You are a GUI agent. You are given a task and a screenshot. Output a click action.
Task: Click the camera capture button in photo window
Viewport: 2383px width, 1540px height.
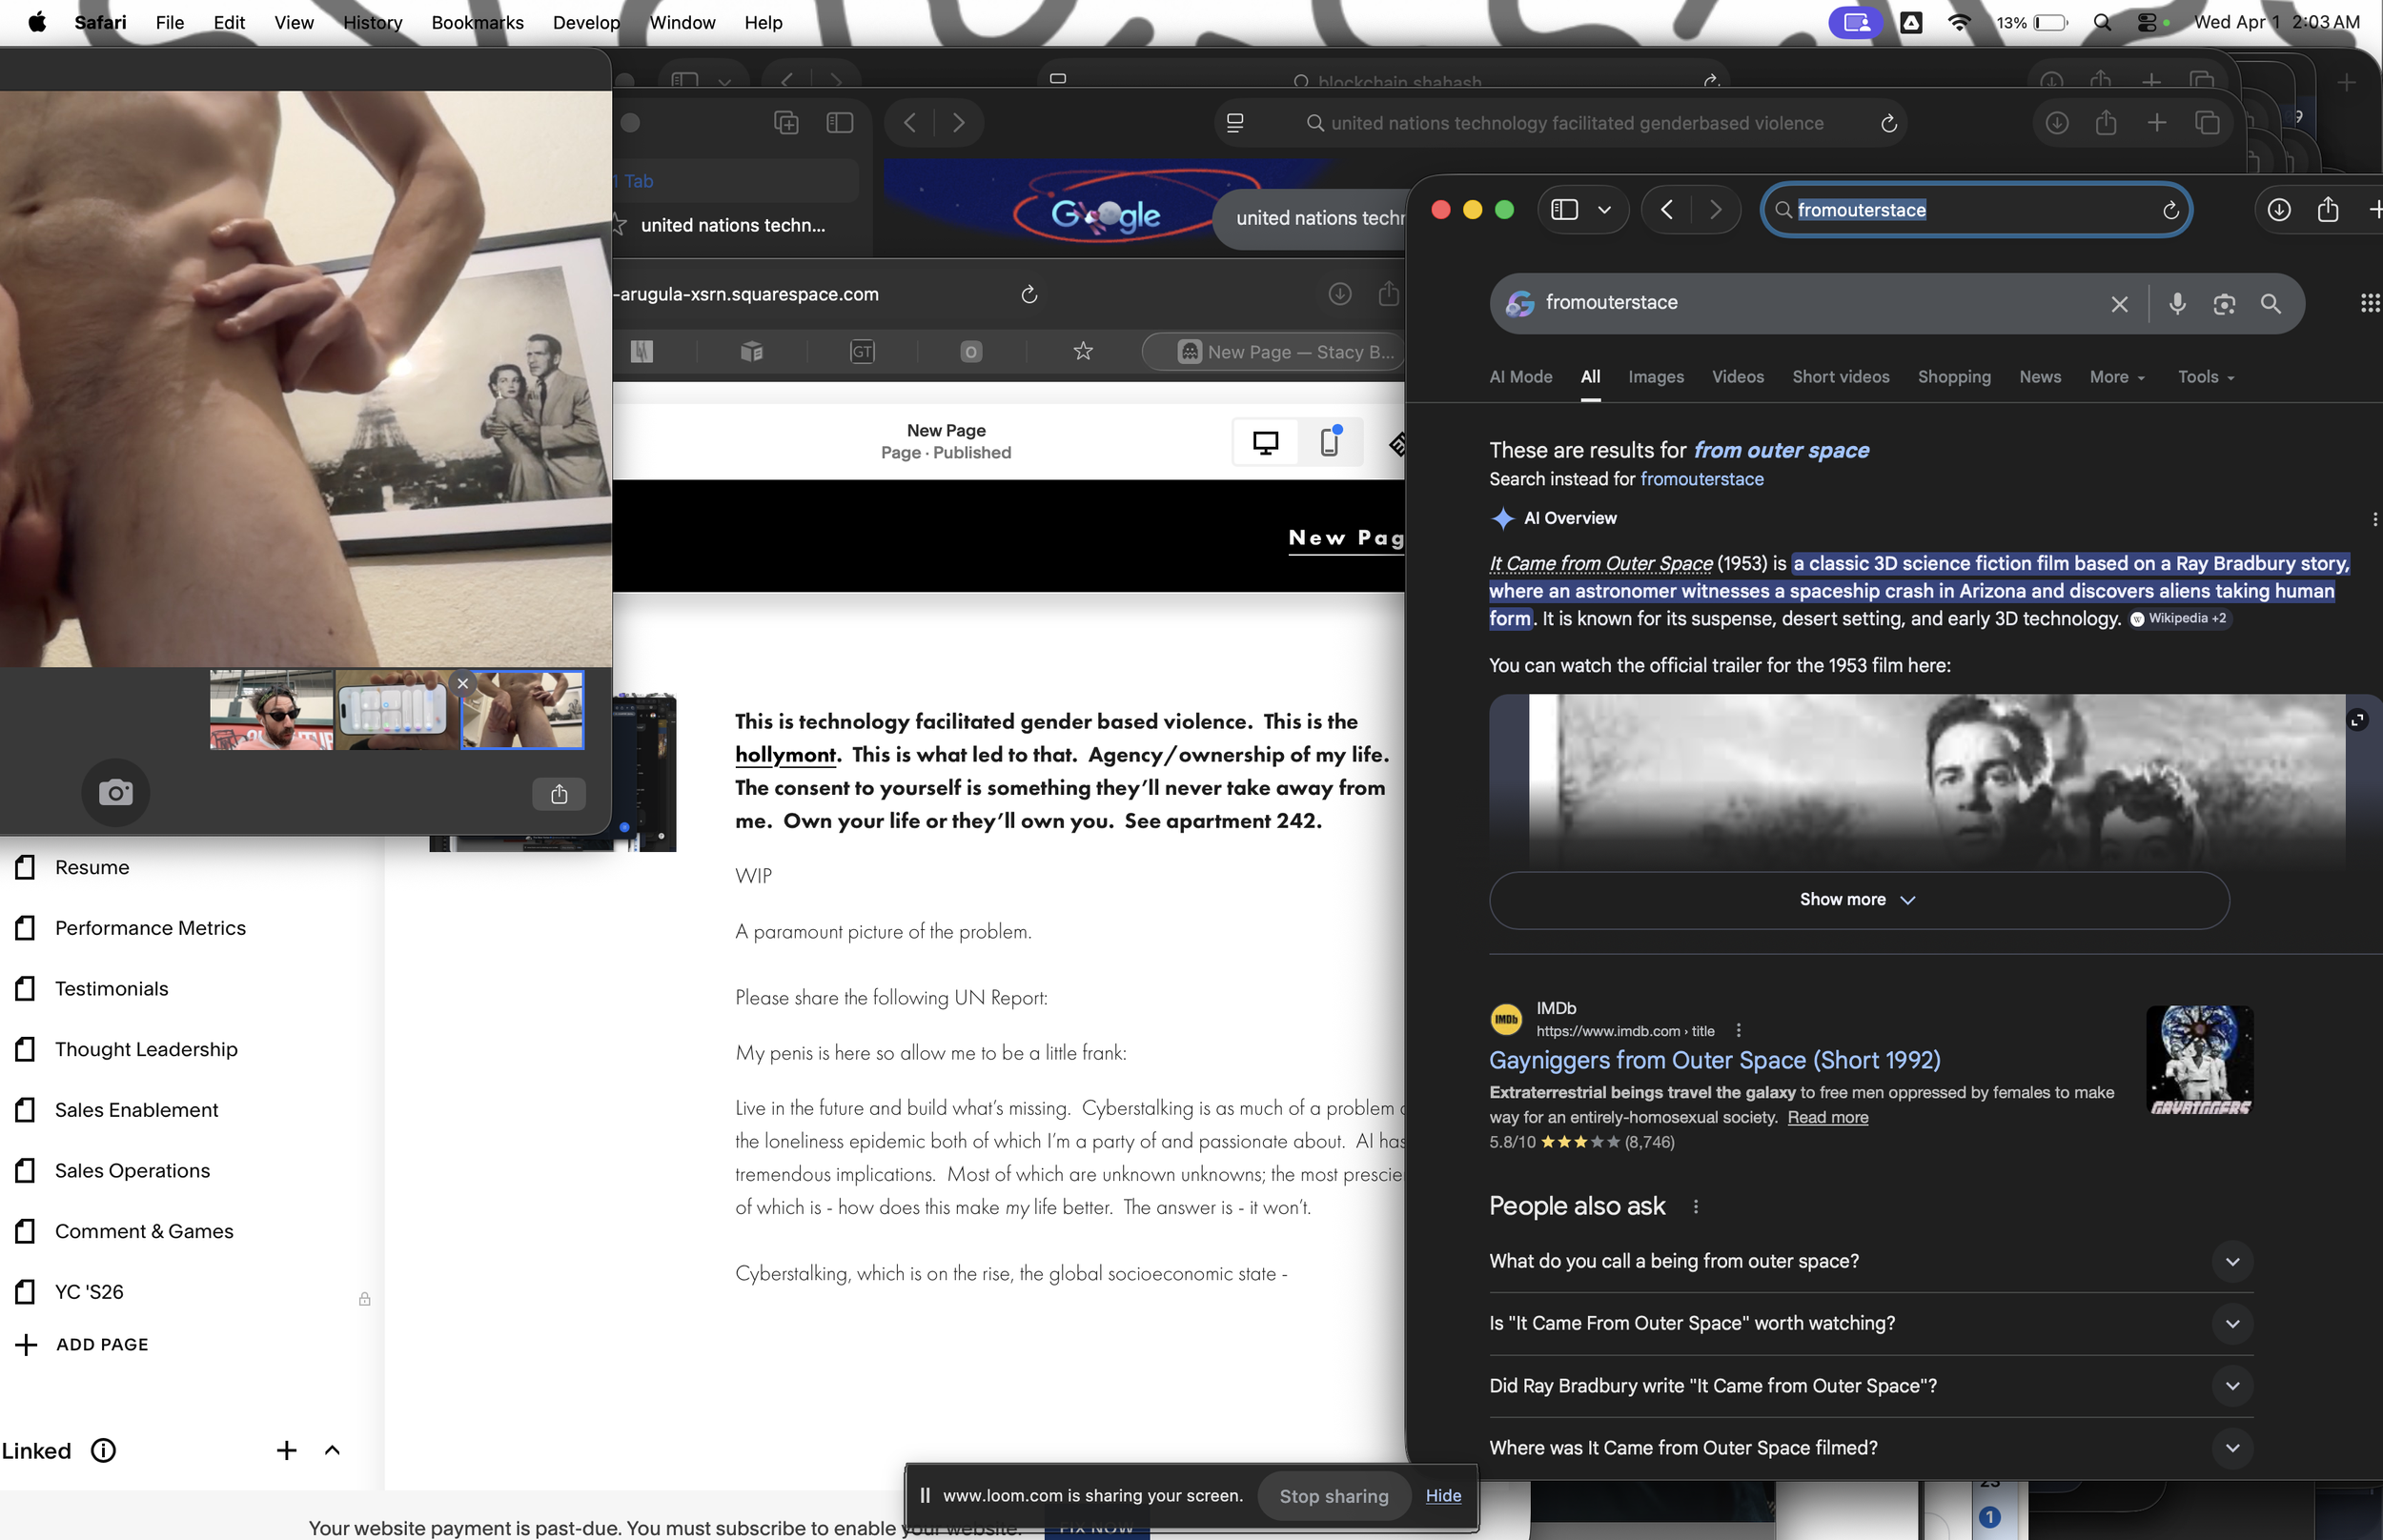click(115, 793)
